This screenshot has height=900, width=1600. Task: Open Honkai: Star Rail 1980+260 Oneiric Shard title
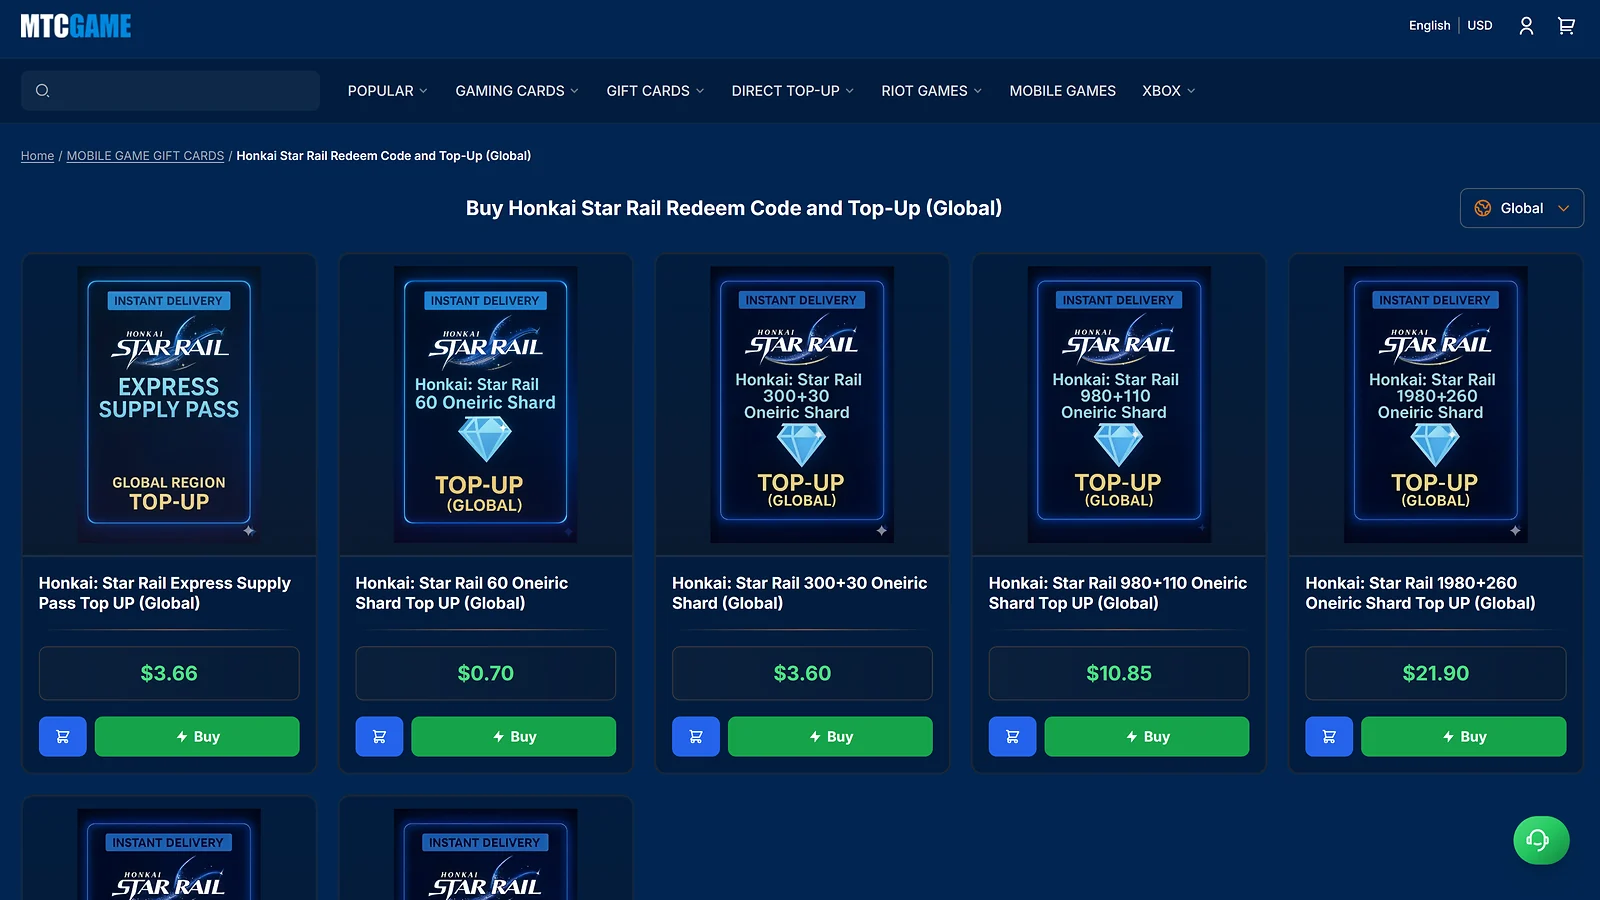click(x=1420, y=593)
